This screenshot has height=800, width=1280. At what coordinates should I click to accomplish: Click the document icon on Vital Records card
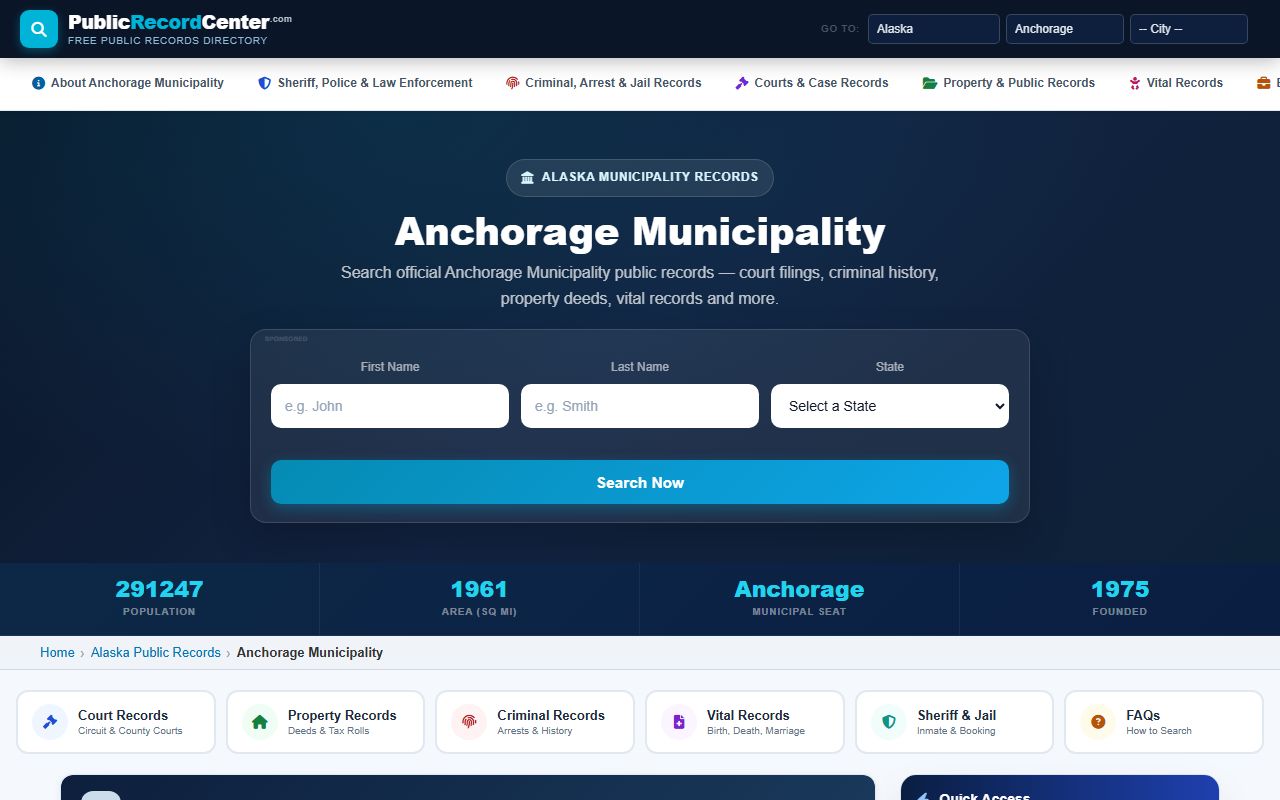[x=679, y=722]
